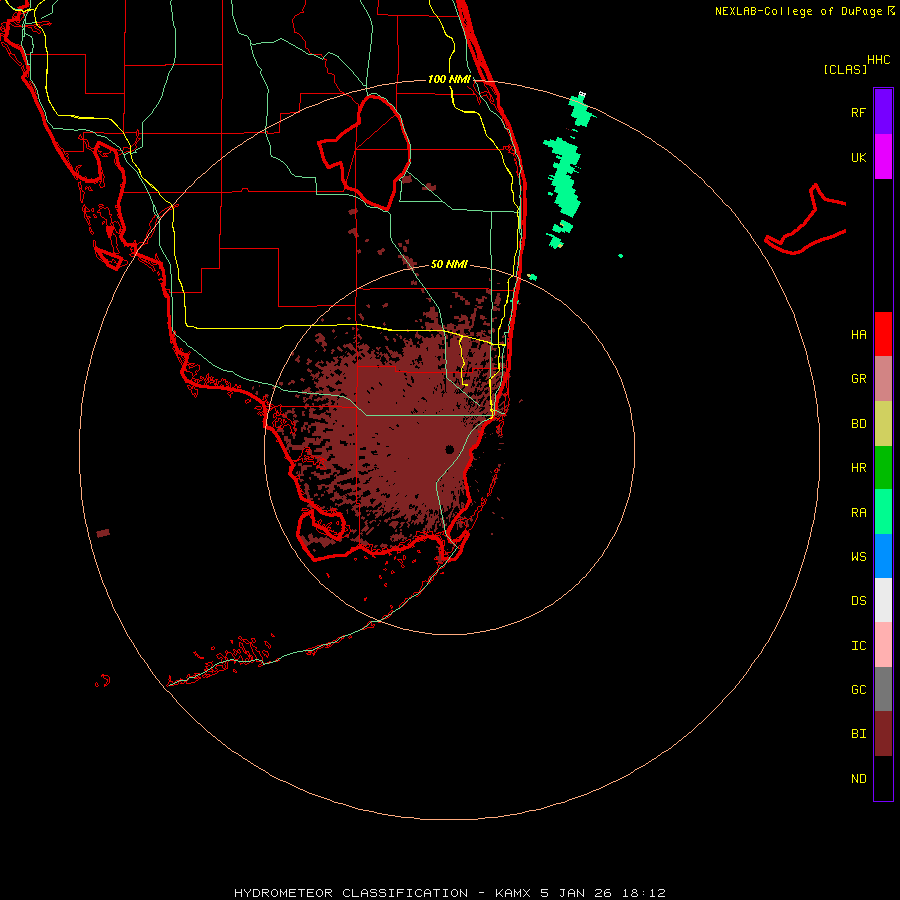Click the 'DS' legend label
The image size is (900, 900).
click(858, 601)
